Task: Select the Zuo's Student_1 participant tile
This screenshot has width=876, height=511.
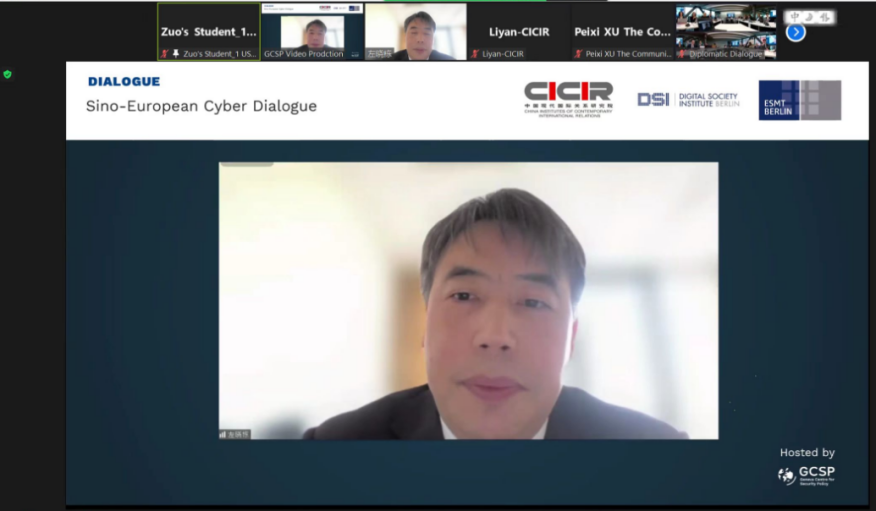Action: pos(209,31)
